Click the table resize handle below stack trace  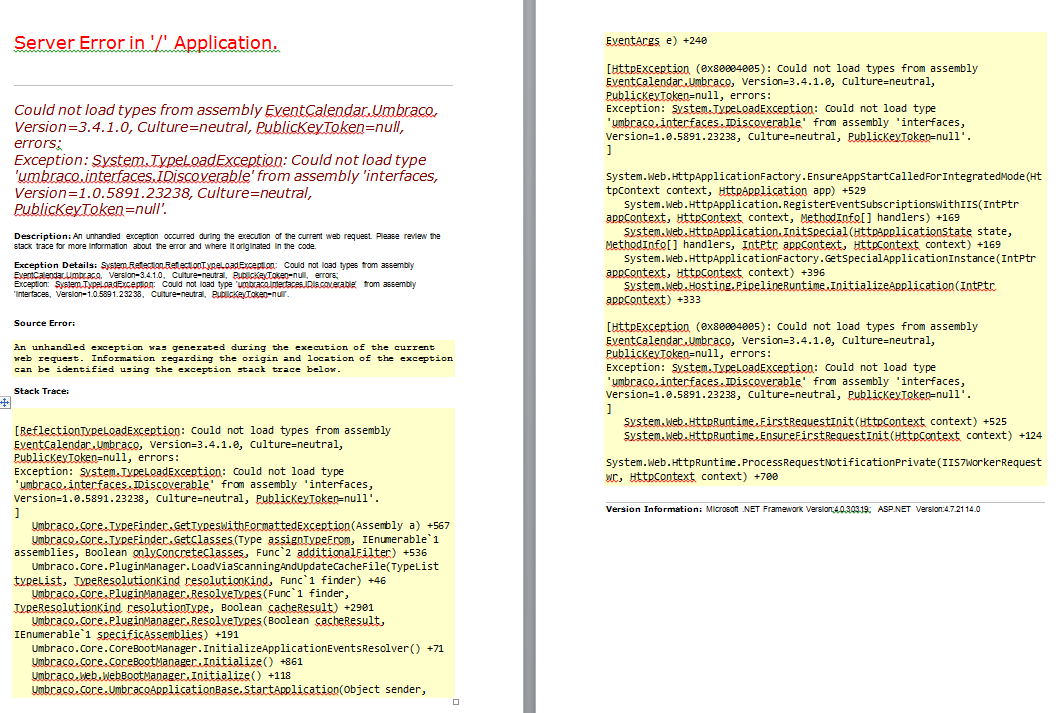(x=456, y=702)
